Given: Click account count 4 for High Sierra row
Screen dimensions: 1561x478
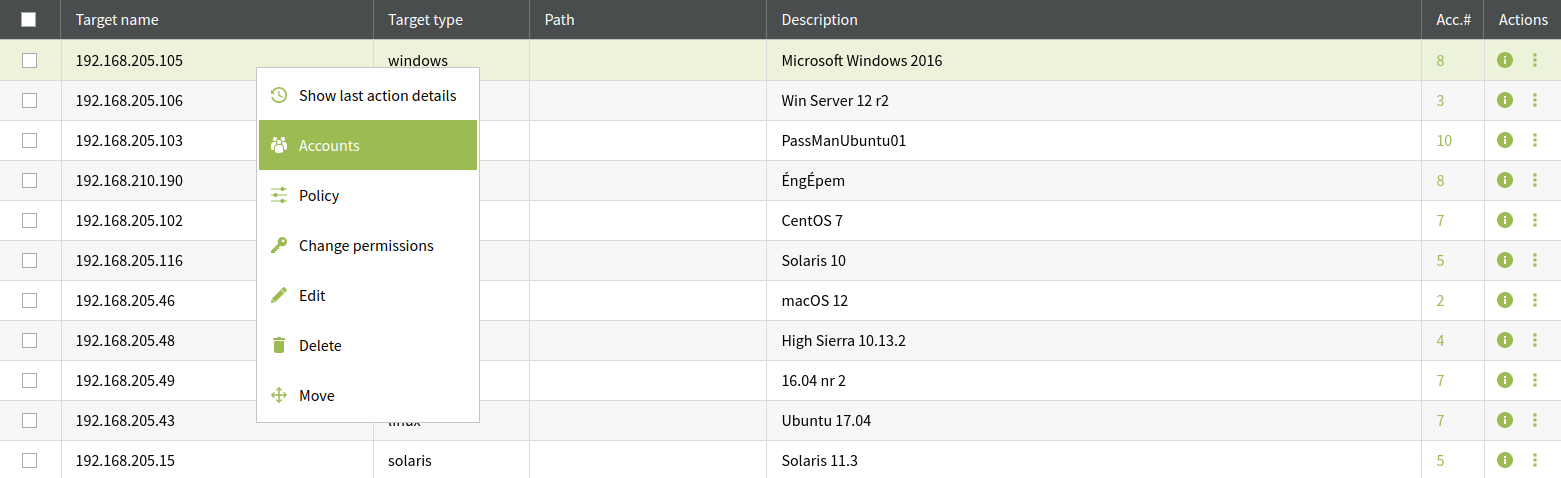Looking at the screenshot, I should pyautogui.click(x=1441, y=340).
